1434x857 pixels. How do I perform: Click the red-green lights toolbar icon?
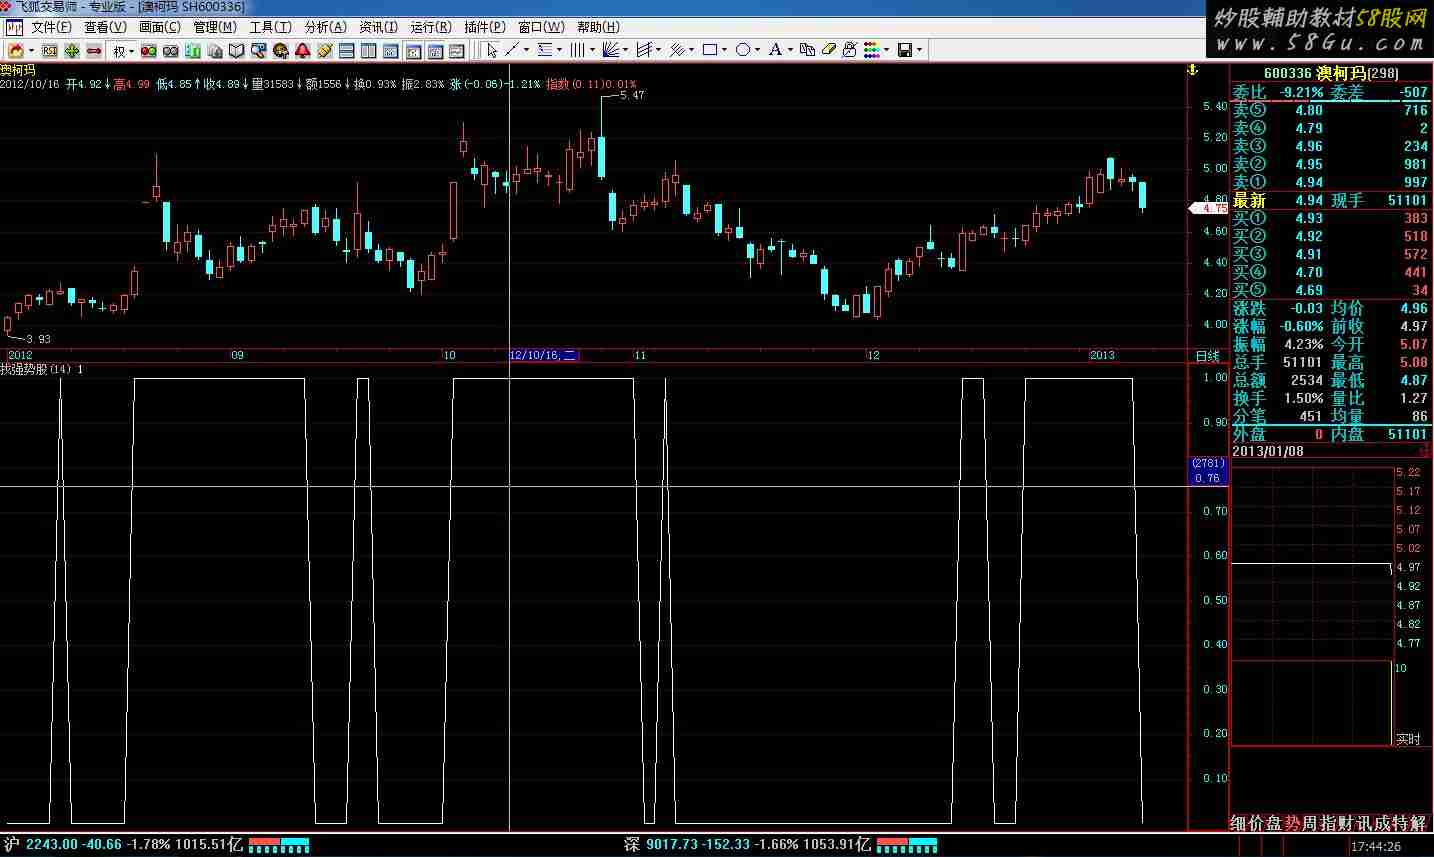coord(148,50)
